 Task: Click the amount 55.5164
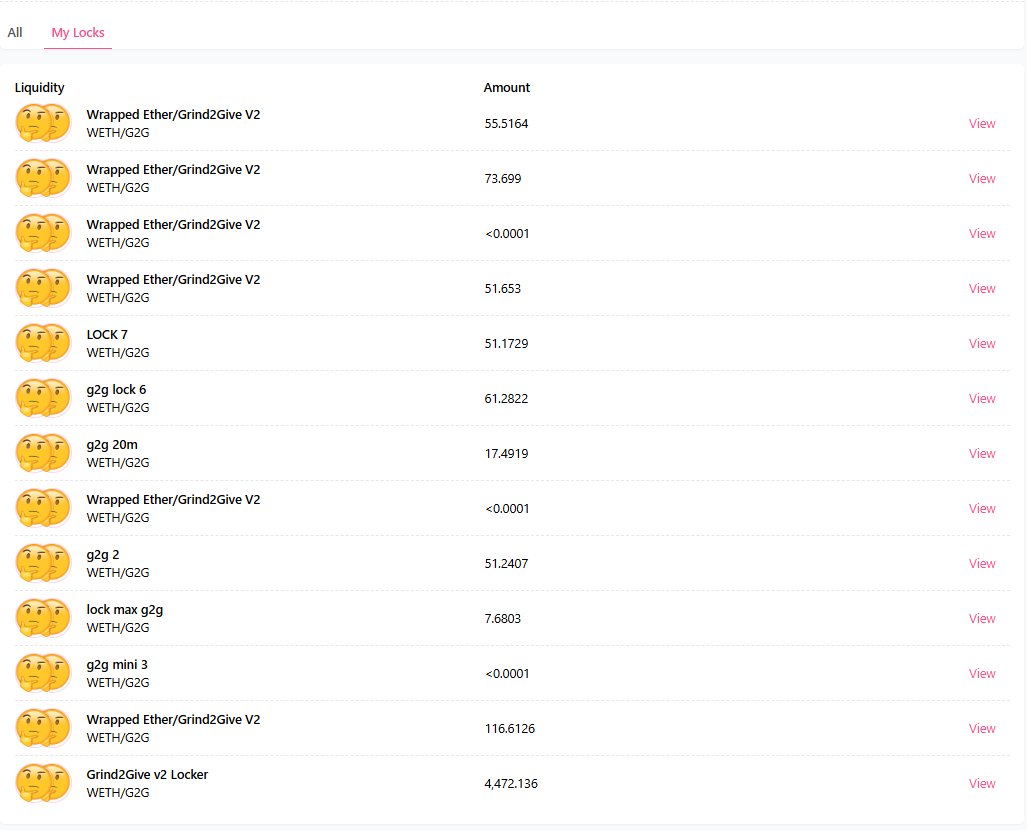506,123
